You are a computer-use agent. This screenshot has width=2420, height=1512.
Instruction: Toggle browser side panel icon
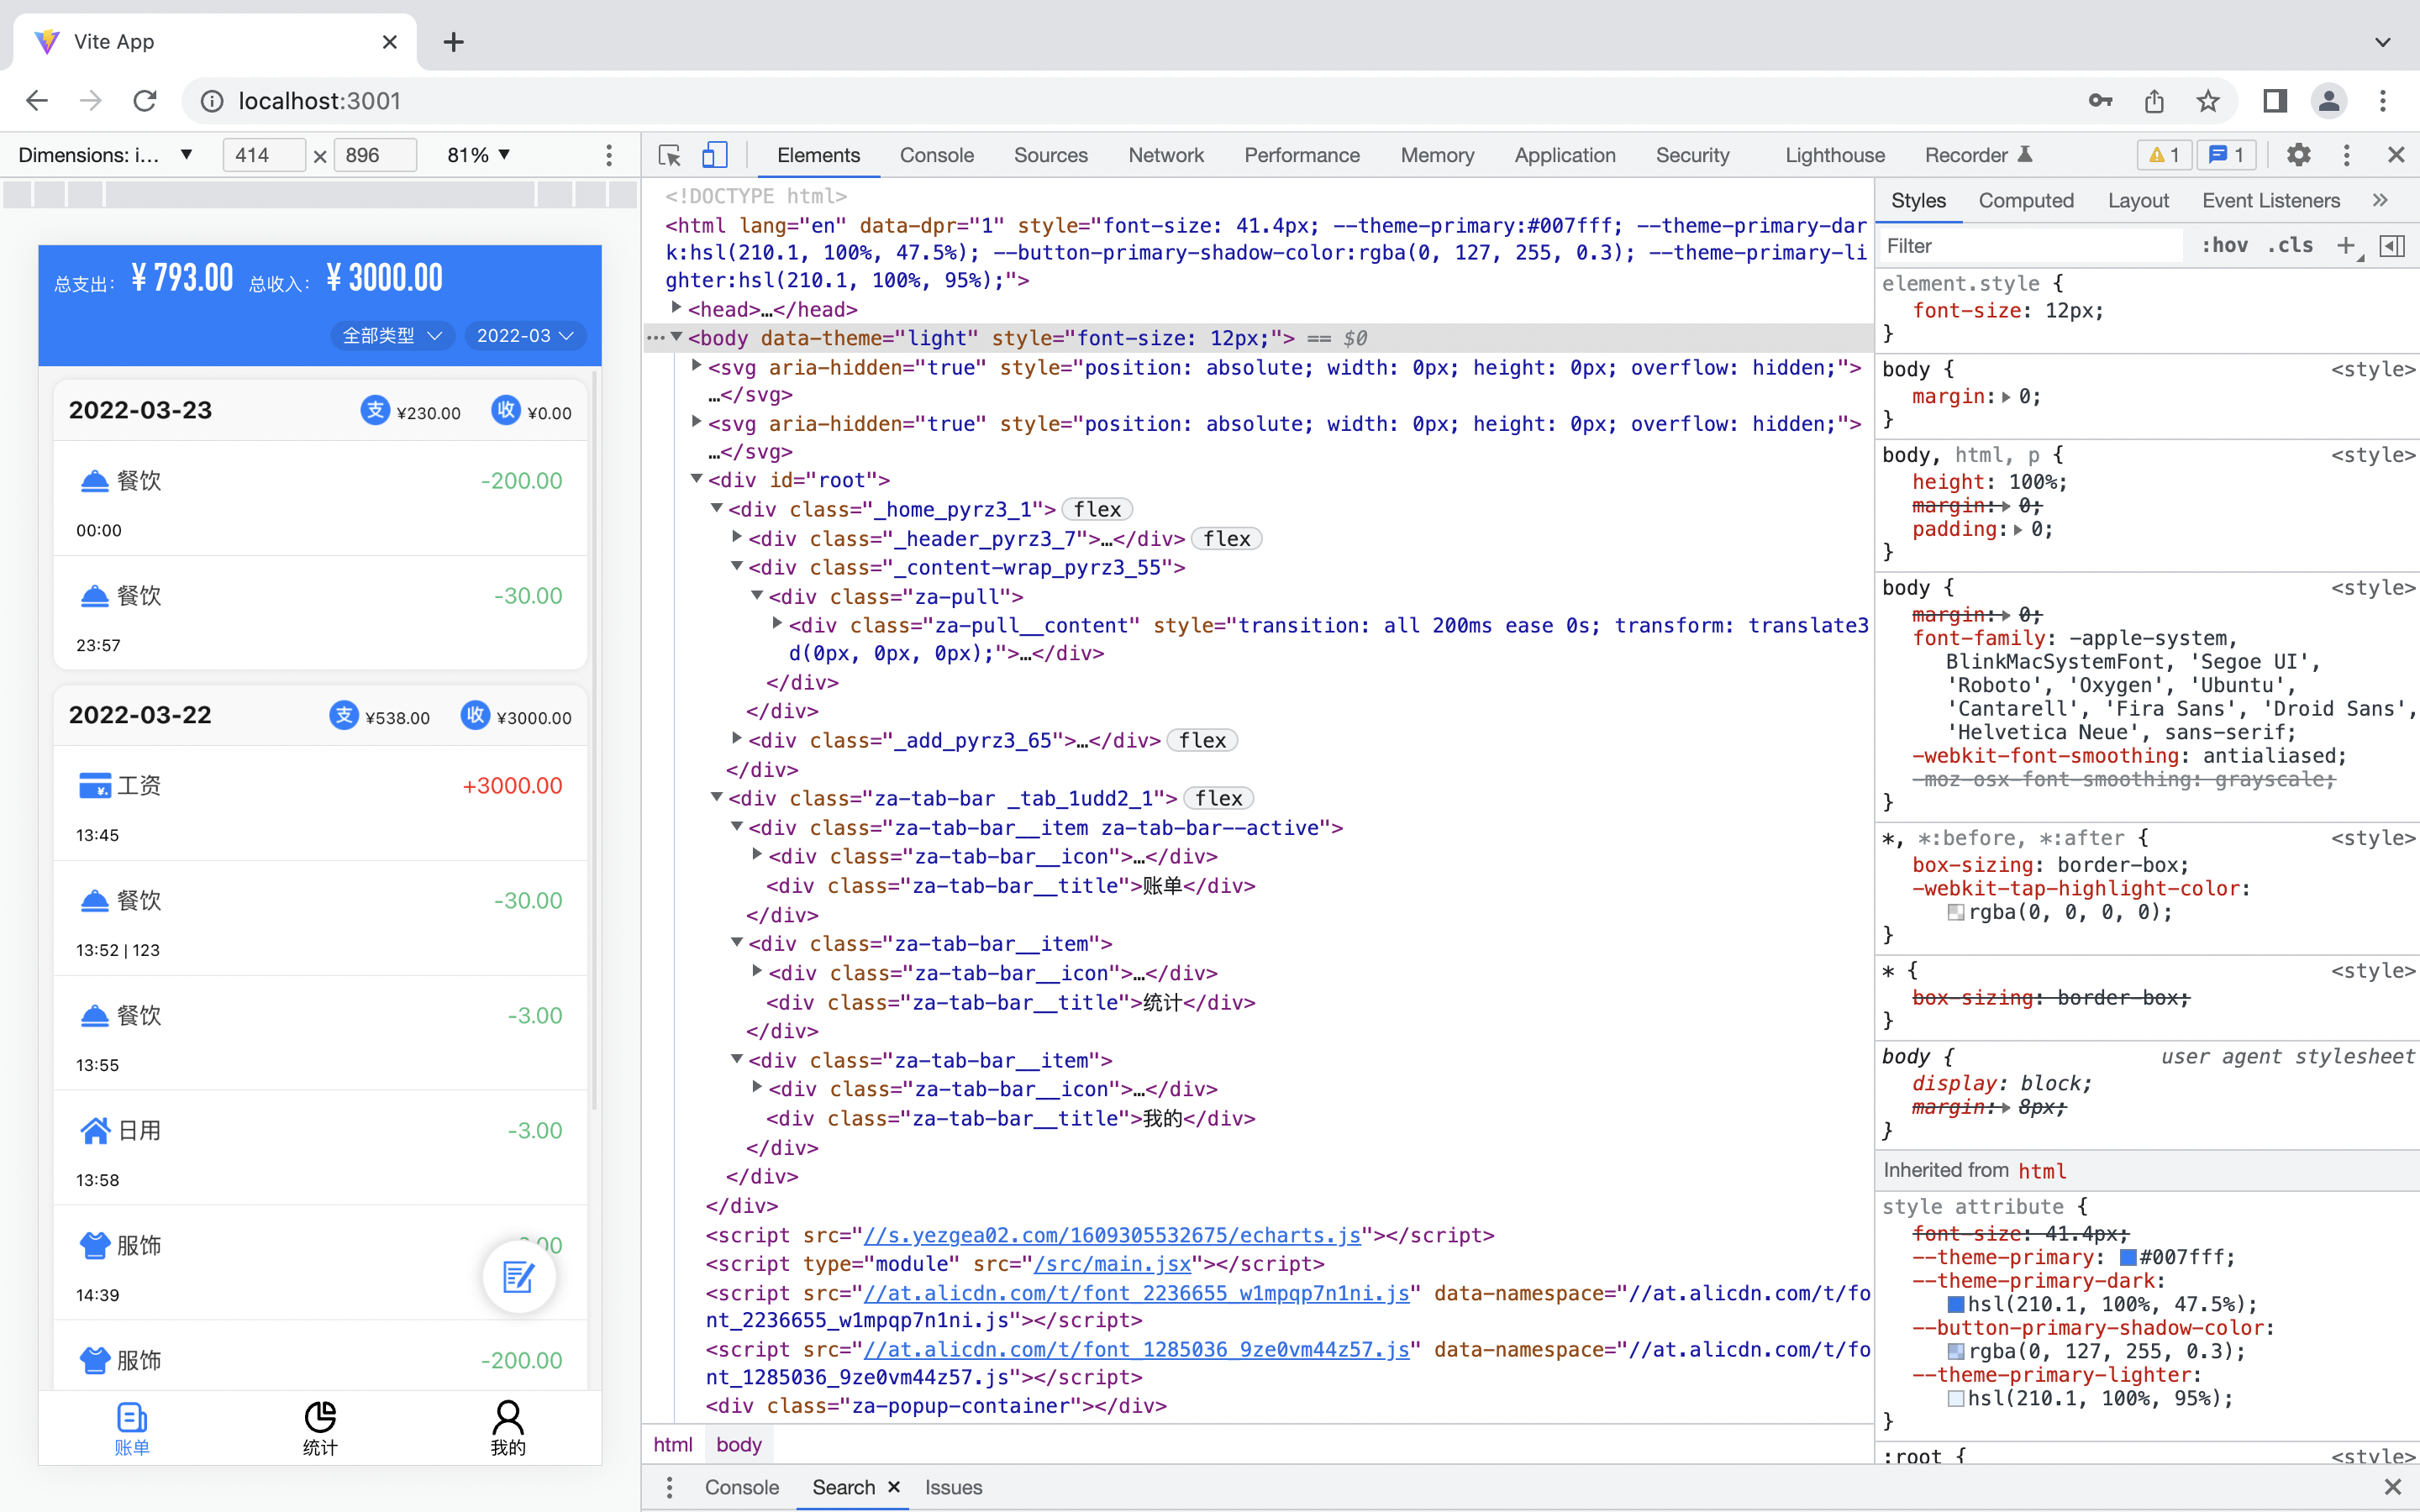pyautogui.click(x=2274, y=101)
